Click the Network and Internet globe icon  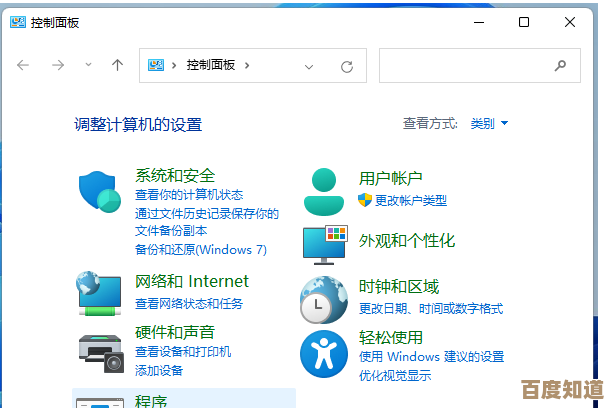pos(99,292)
